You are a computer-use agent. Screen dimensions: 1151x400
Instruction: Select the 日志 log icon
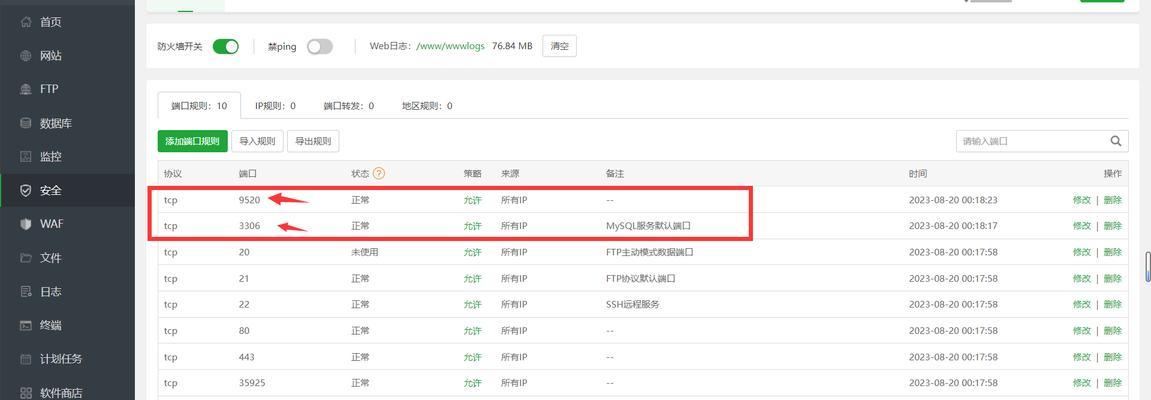click(26, 291)
